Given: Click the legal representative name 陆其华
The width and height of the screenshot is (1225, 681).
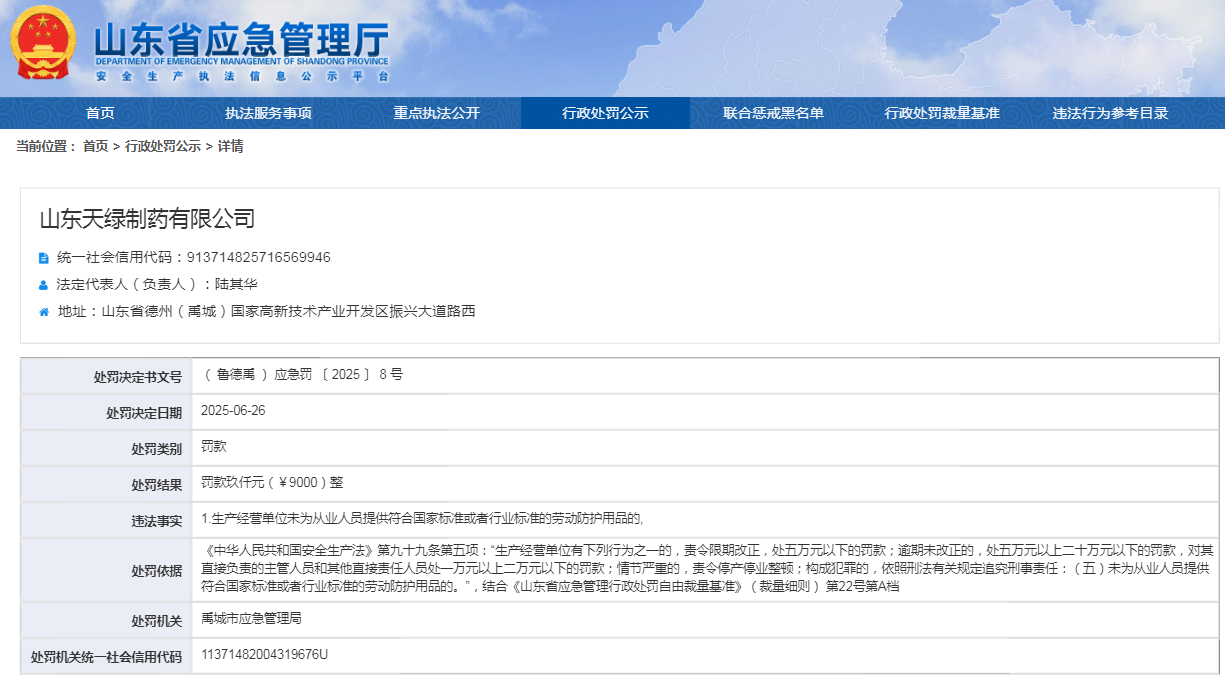Looking at the screenshot, I should [x=237, y=285].
